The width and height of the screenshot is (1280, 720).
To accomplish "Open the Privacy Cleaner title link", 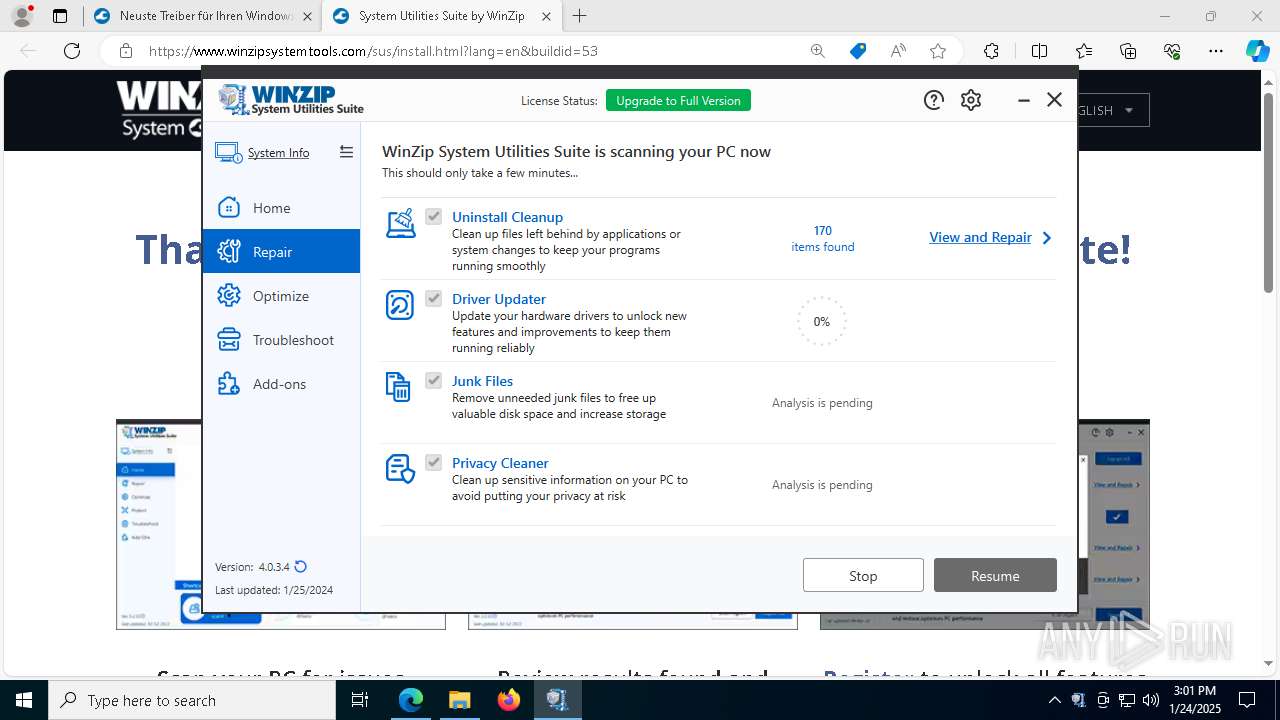I will pos(500,463).
